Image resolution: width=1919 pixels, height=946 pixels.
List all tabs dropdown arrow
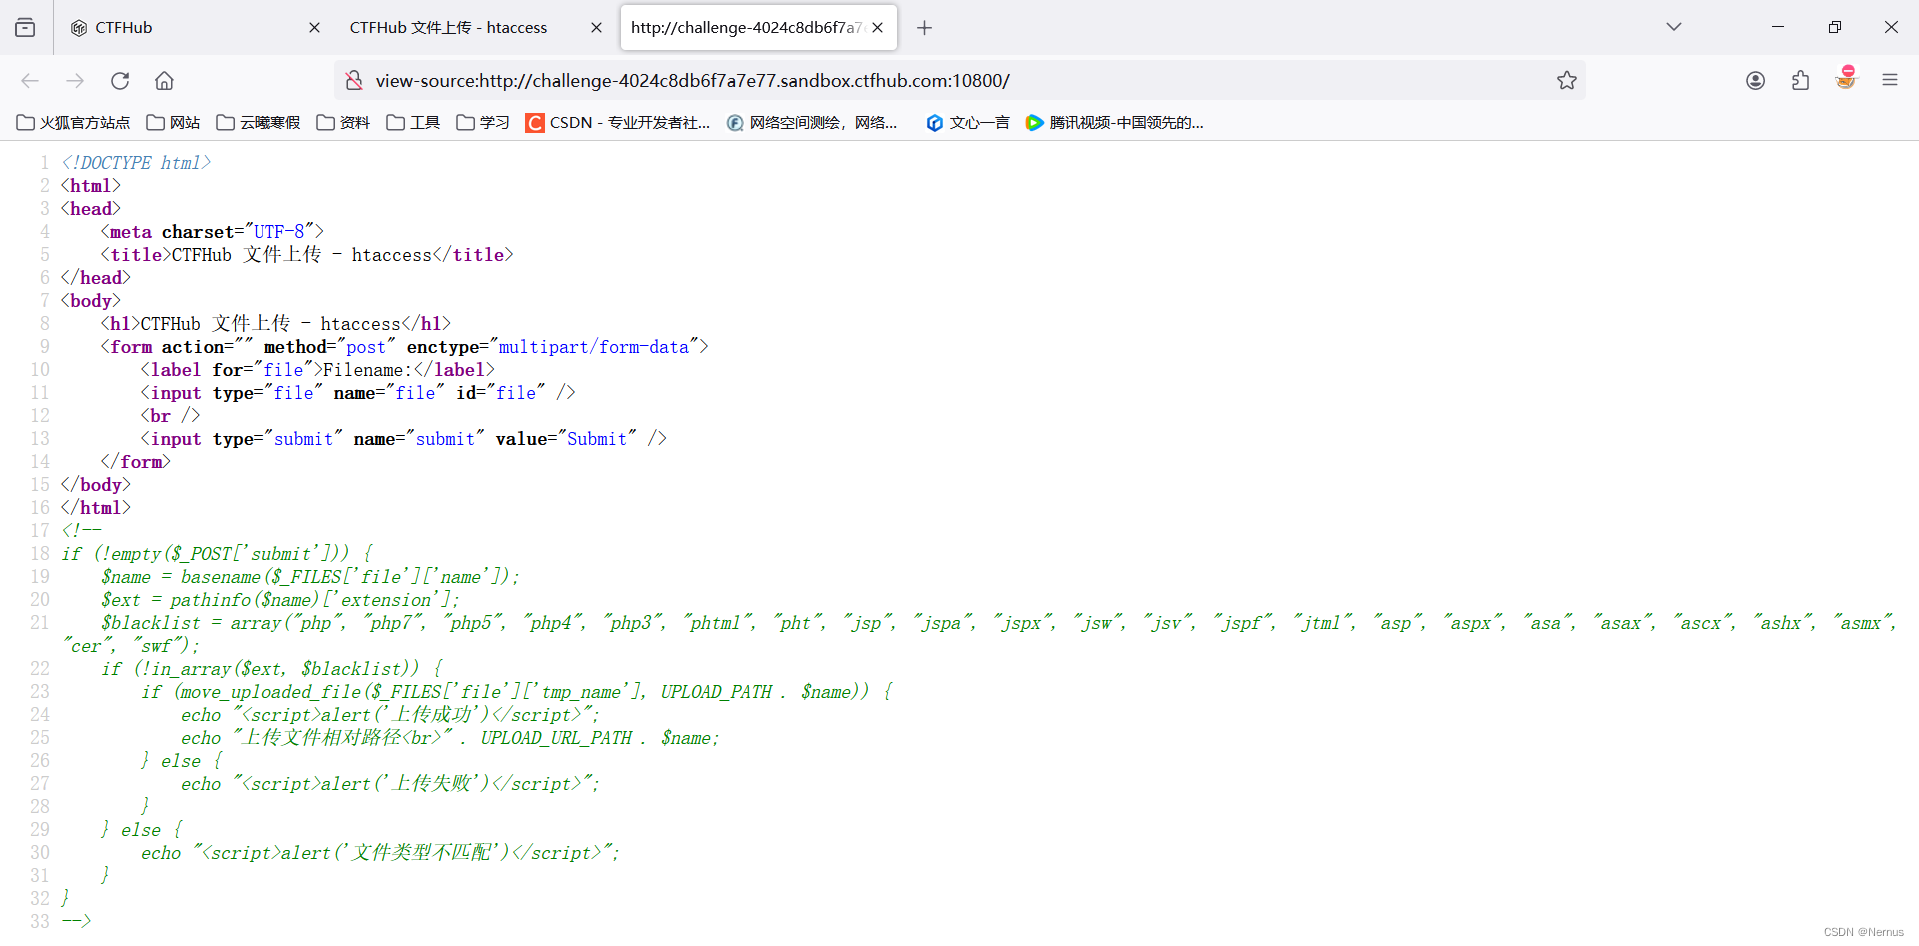click(1674, 27)
